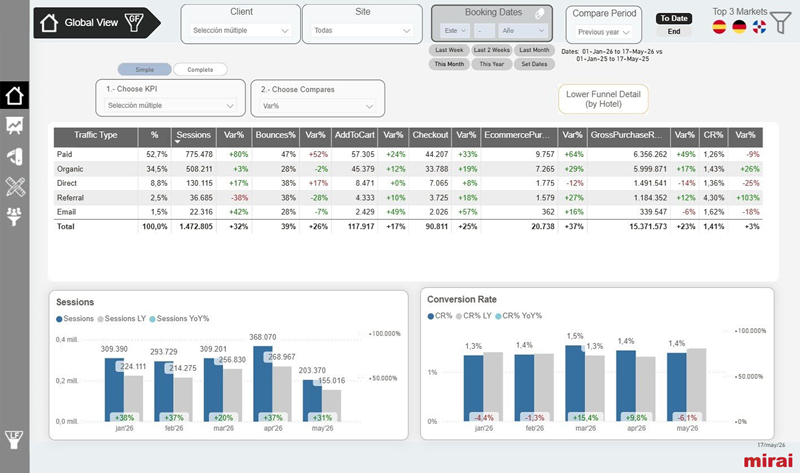
Task: Sort by the AddToCart column header
Action: (x=355, y=135)
